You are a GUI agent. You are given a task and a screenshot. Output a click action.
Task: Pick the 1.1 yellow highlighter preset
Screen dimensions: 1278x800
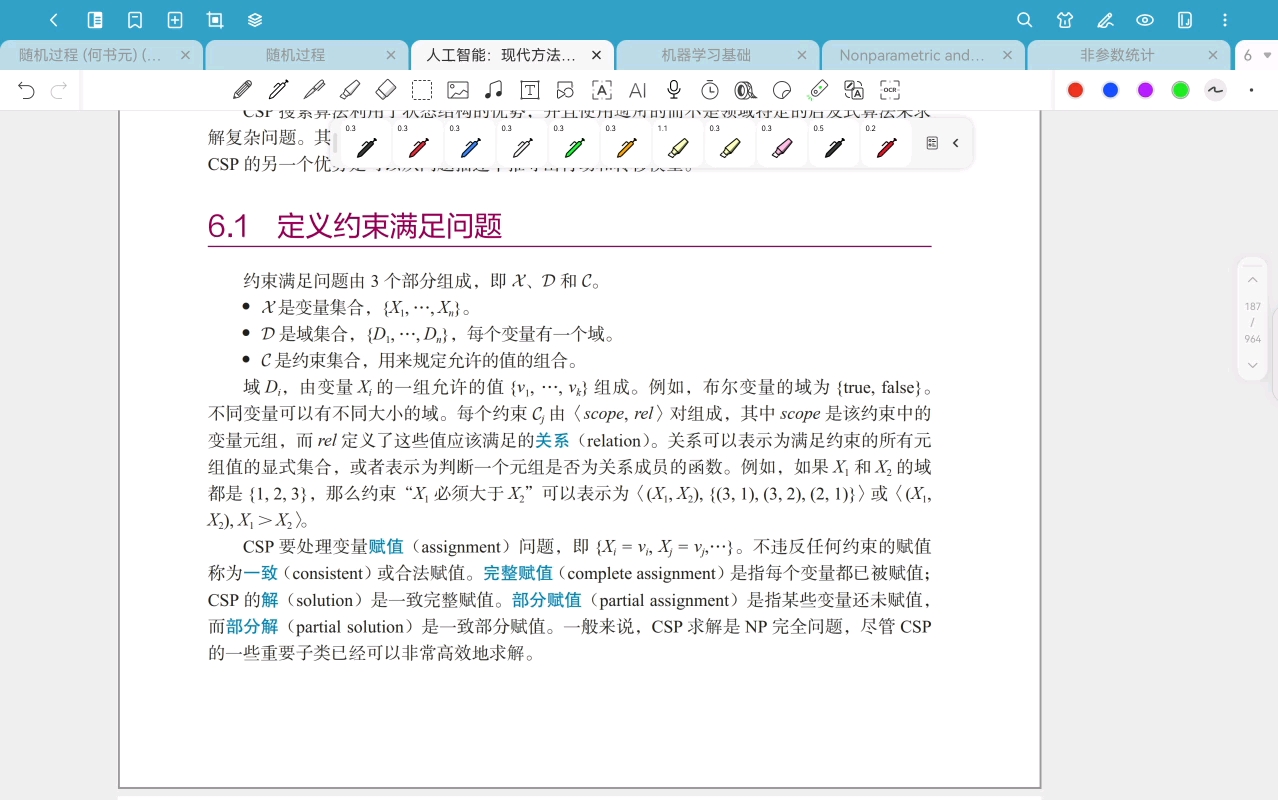coord(678,144)
